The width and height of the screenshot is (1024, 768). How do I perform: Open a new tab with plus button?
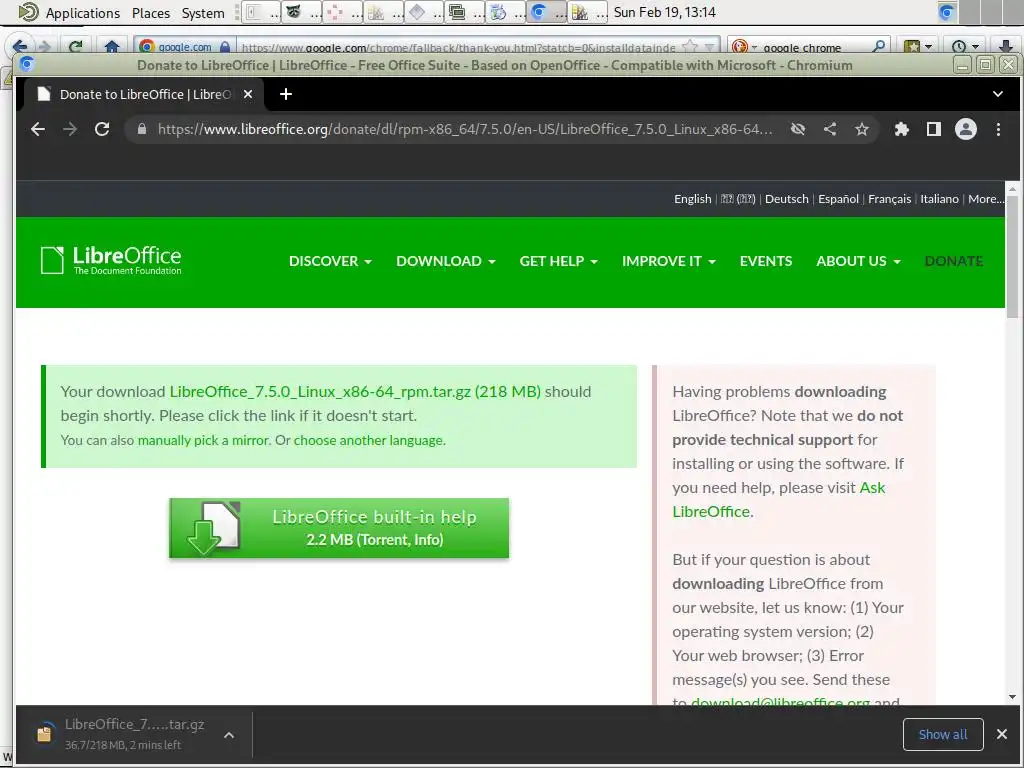coord(285,94)
